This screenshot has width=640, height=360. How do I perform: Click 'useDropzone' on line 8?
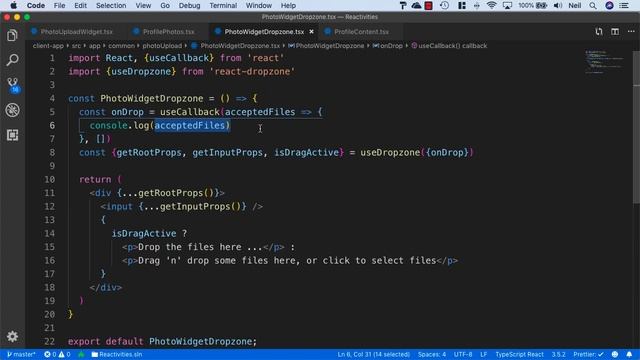coord(390,152)
